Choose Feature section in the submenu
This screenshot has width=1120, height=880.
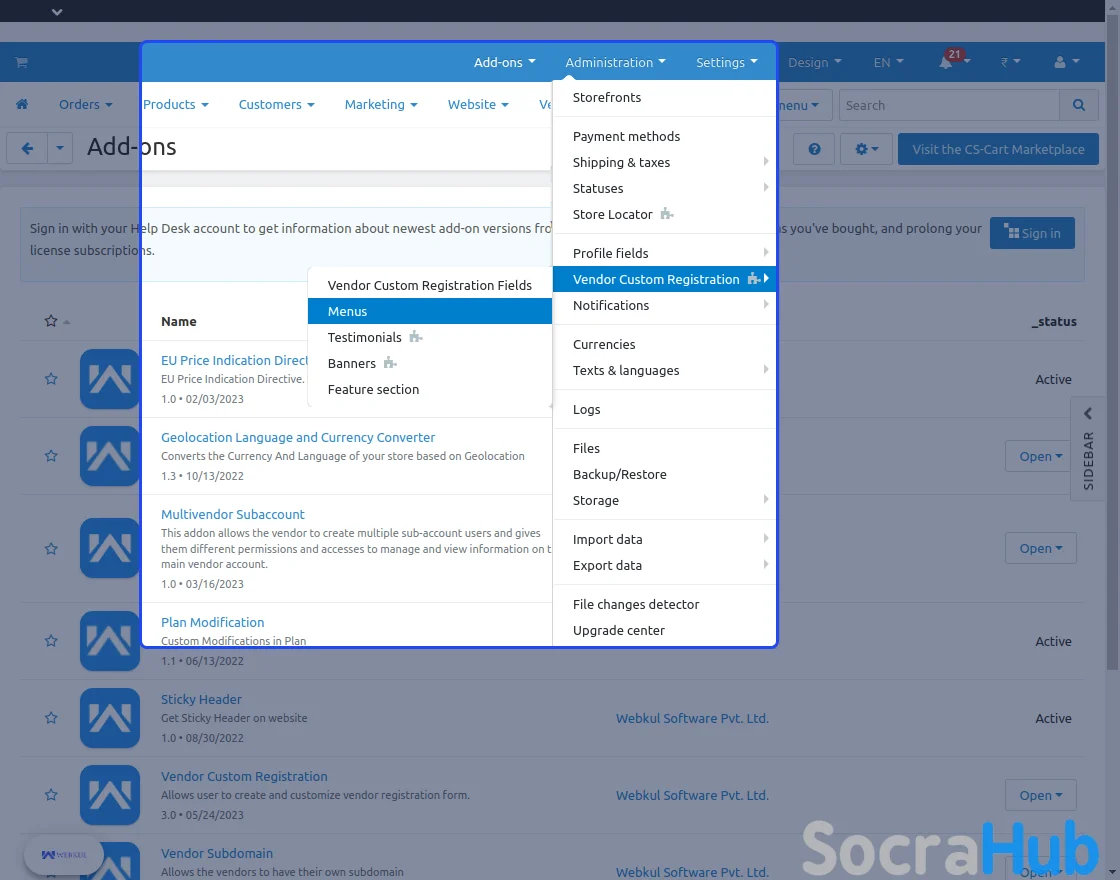(430, 389)
